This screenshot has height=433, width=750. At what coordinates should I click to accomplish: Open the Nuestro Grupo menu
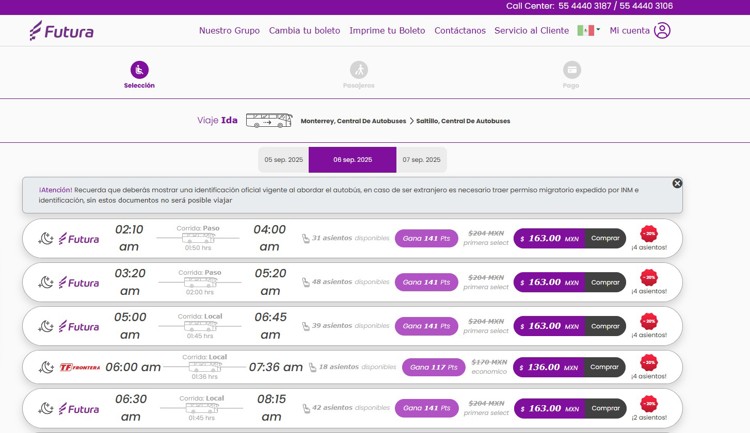click(x=229, y=31)
